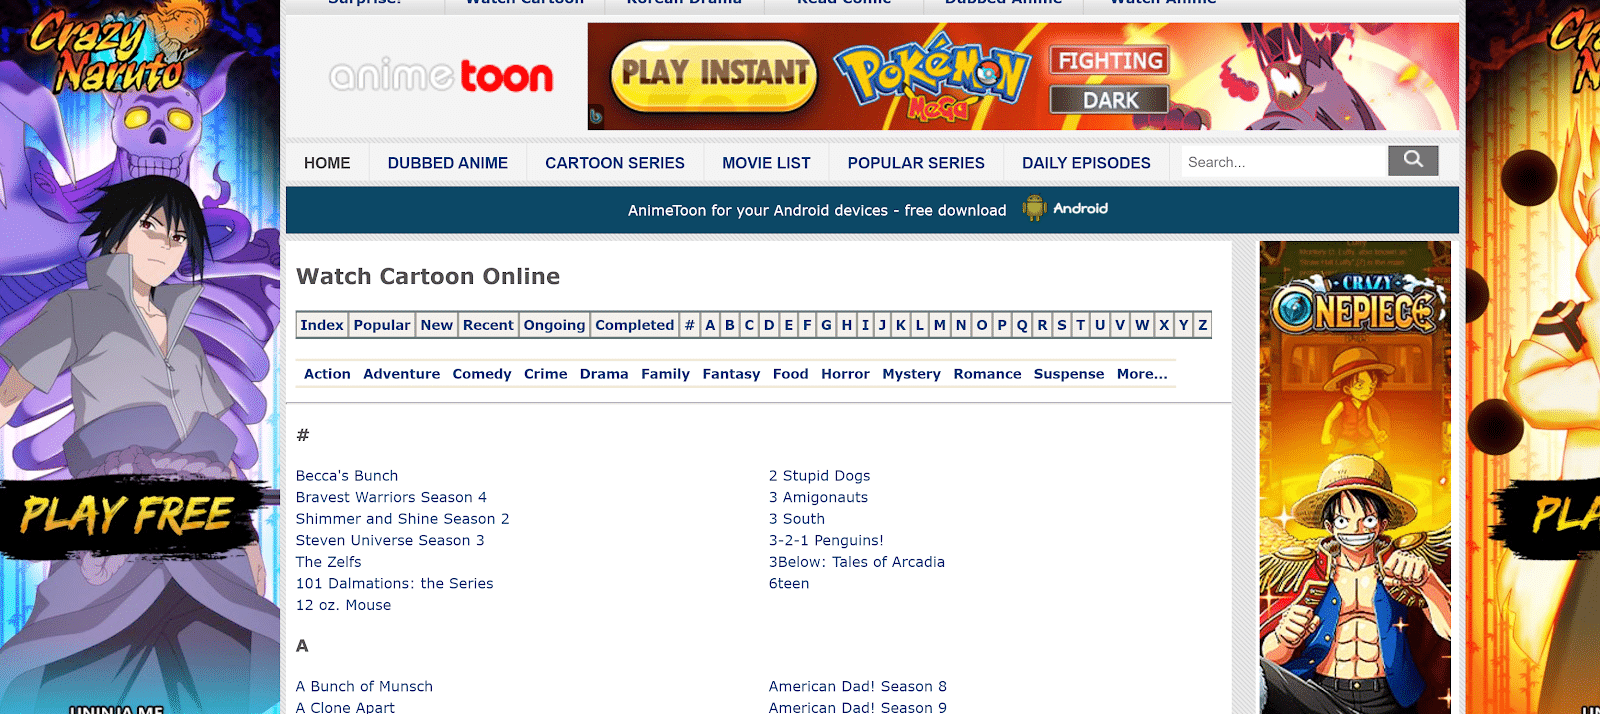Open The Zelfs series

click(329, 562)
